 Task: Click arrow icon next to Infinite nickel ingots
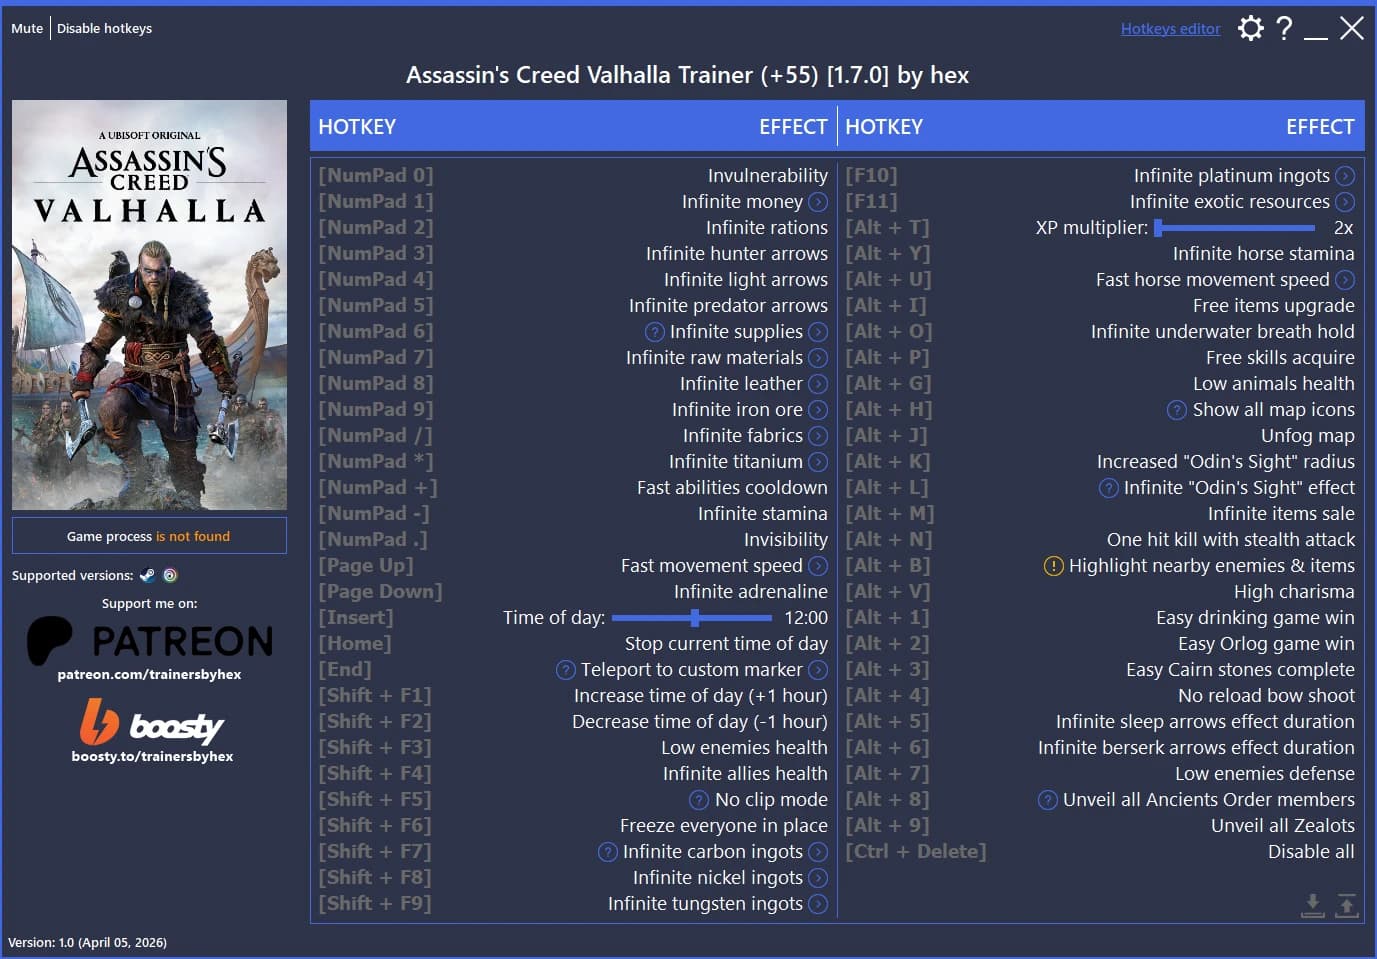[x=818, y=878]
